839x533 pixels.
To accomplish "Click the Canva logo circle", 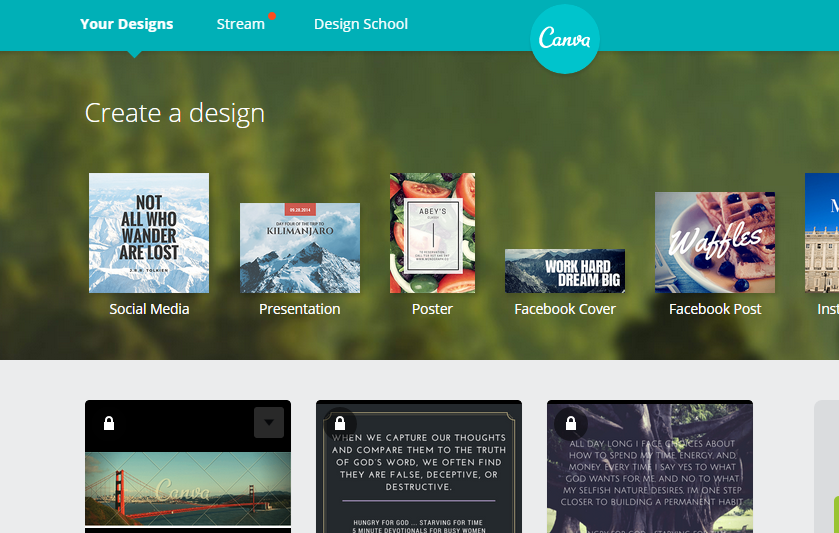I will 565,39.
